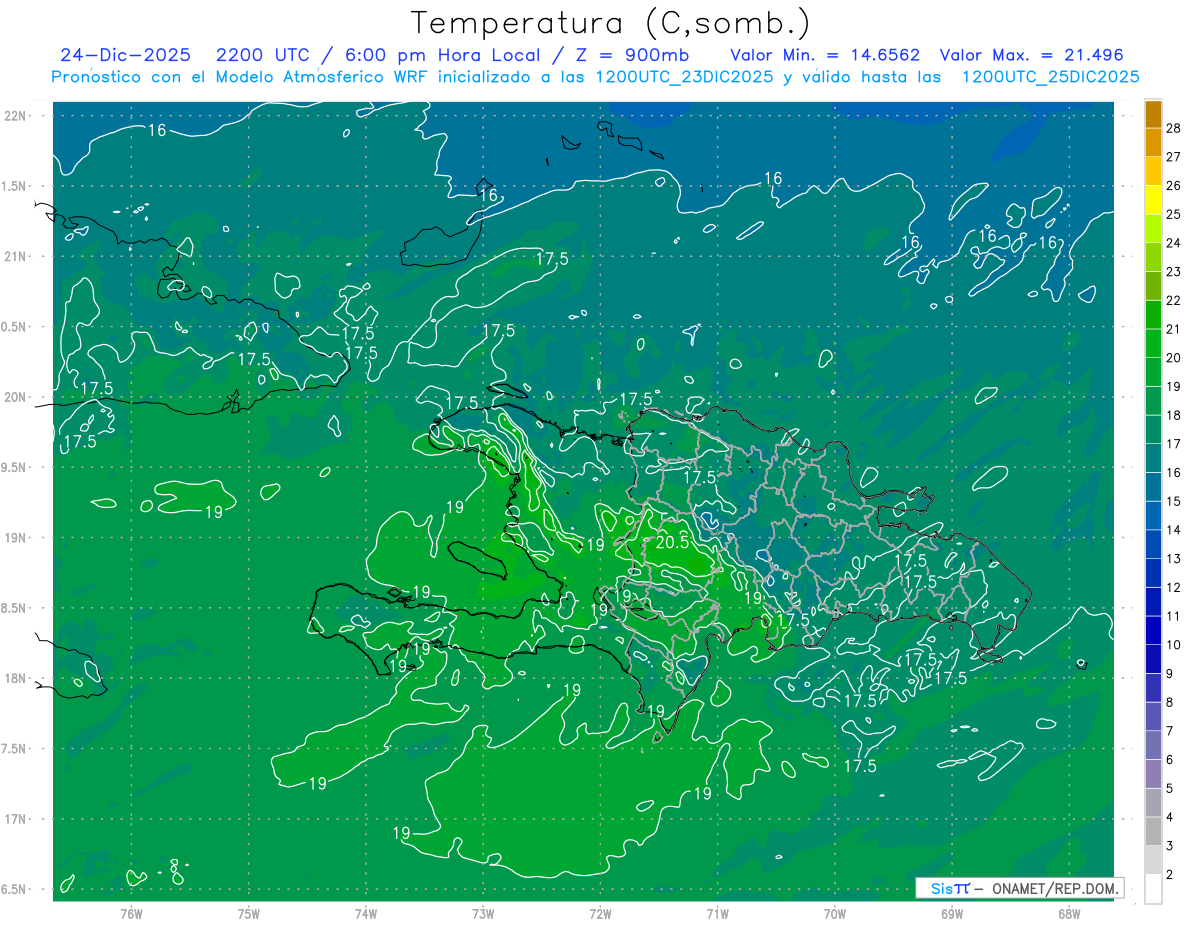Click the legend value "15"
Viewport: 1200px width, 927px height.
[x=1174, y=502]
